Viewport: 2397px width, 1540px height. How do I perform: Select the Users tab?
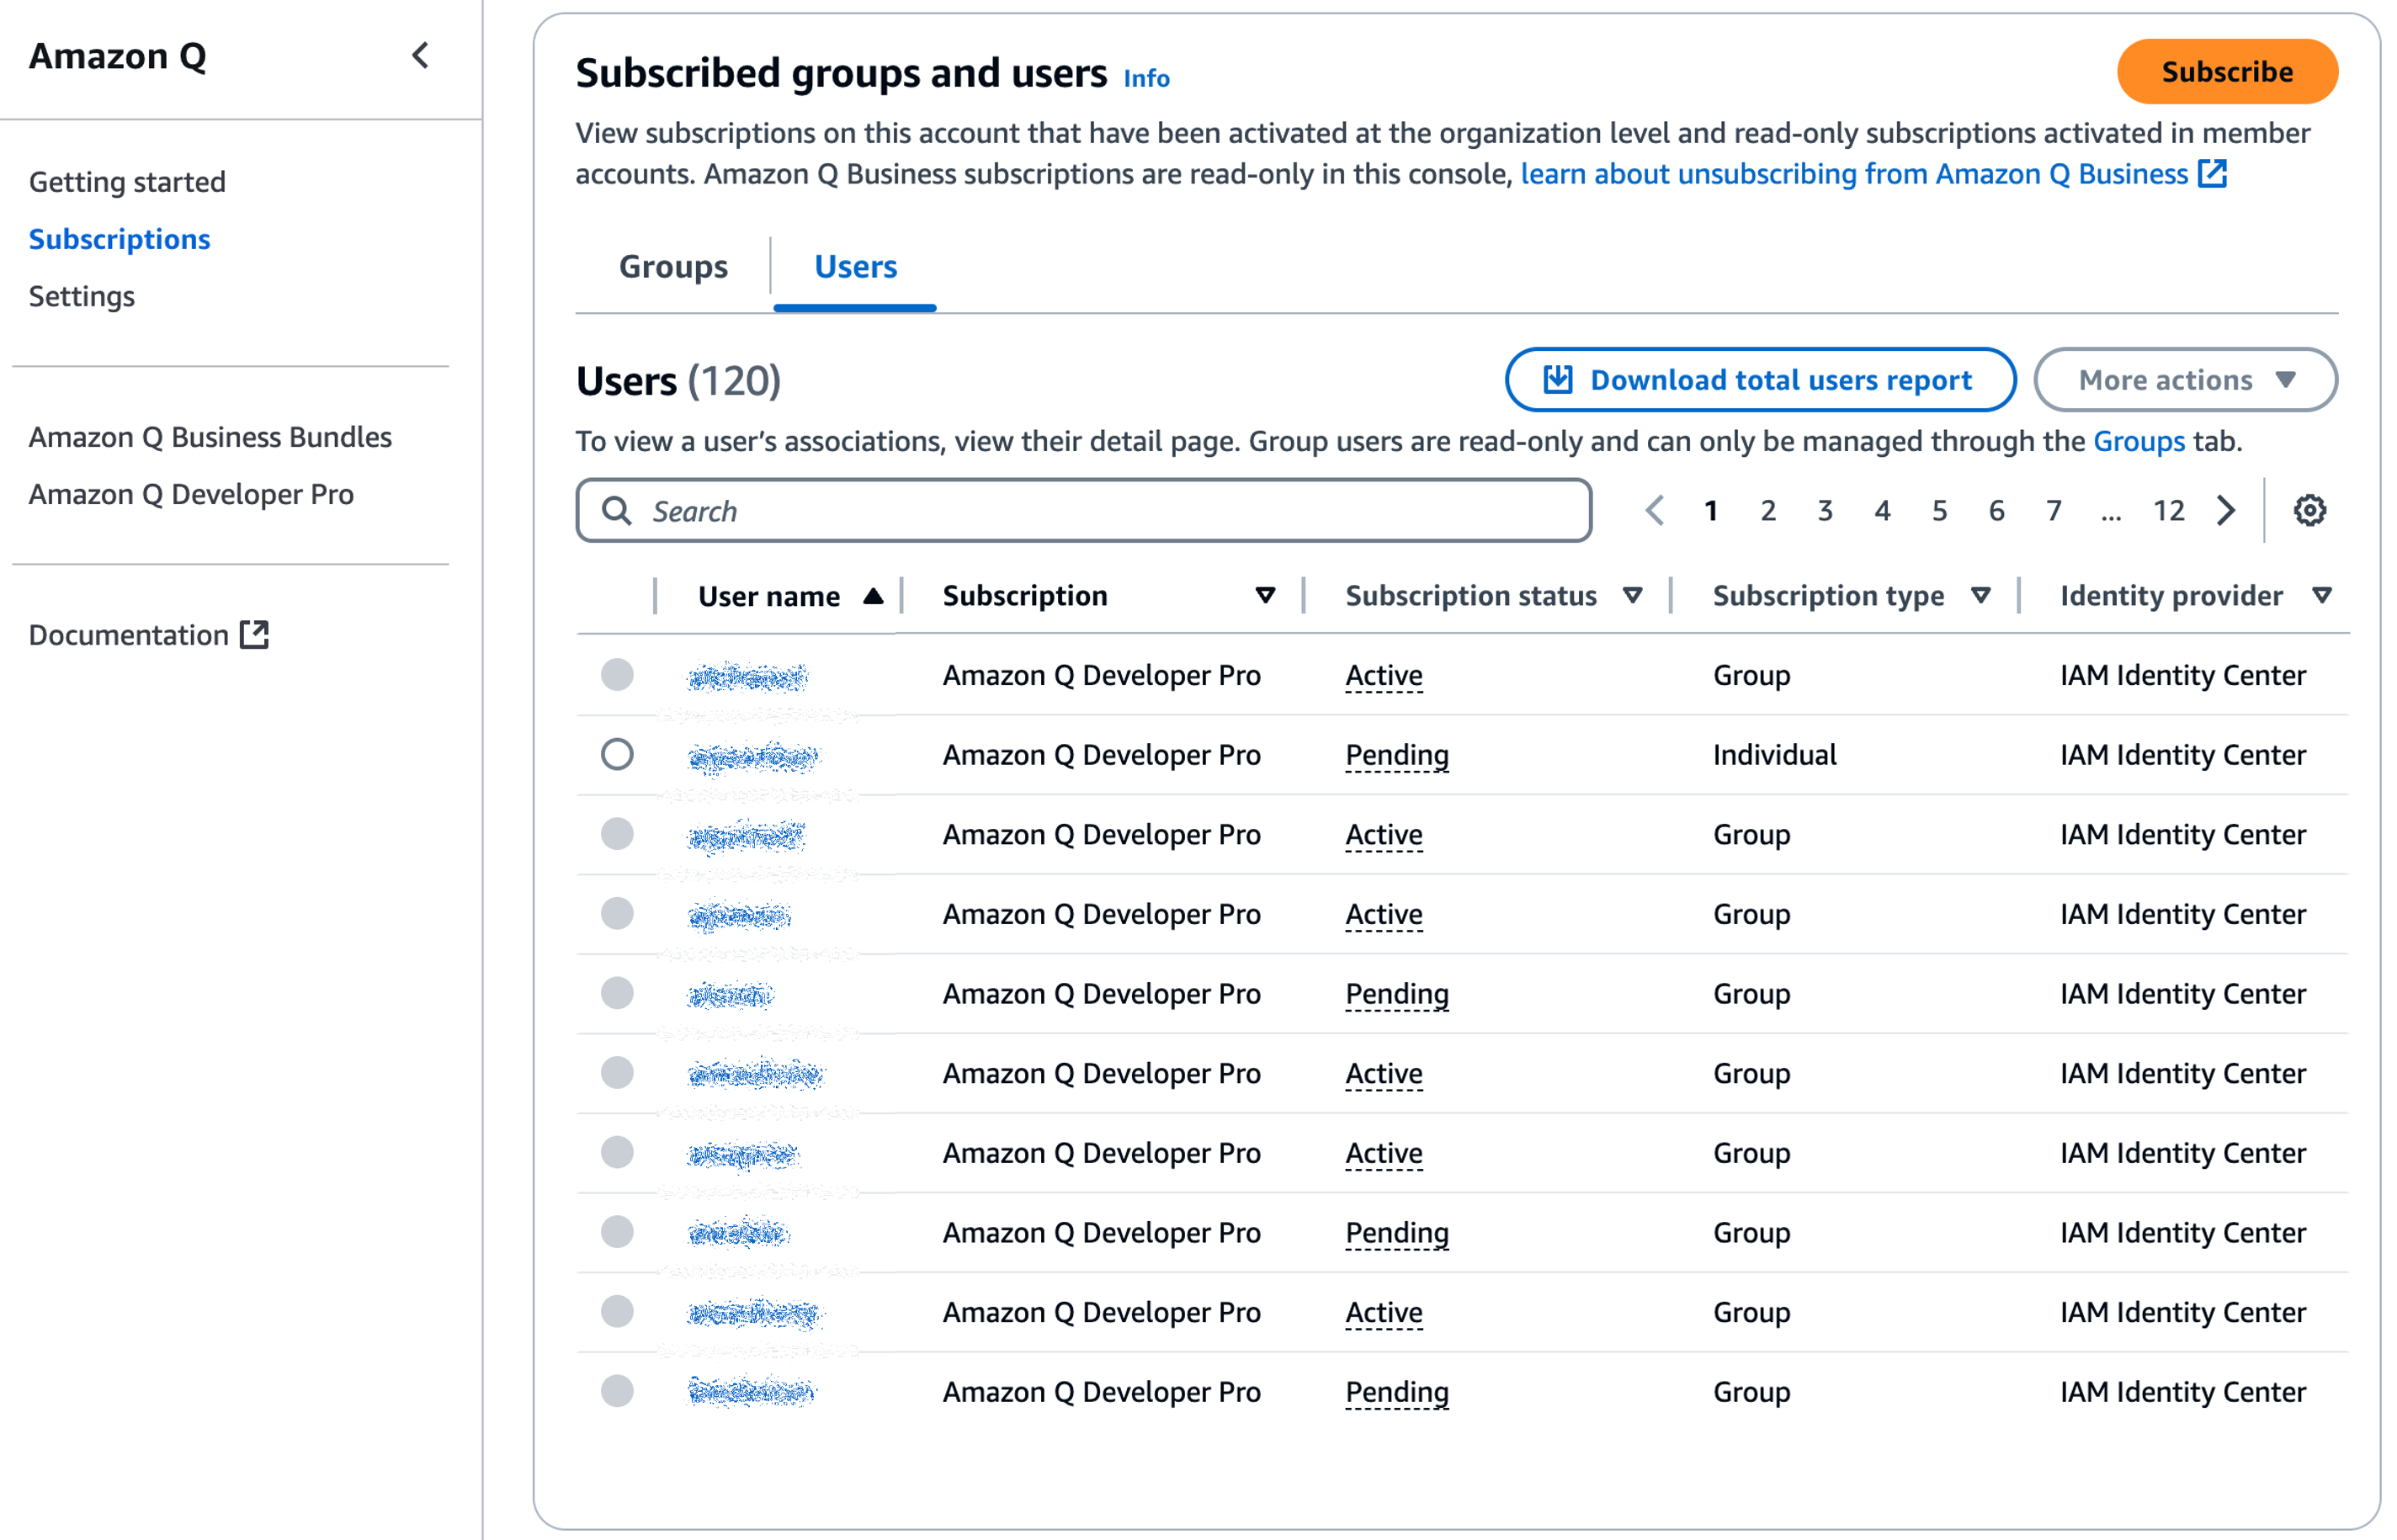854,266
